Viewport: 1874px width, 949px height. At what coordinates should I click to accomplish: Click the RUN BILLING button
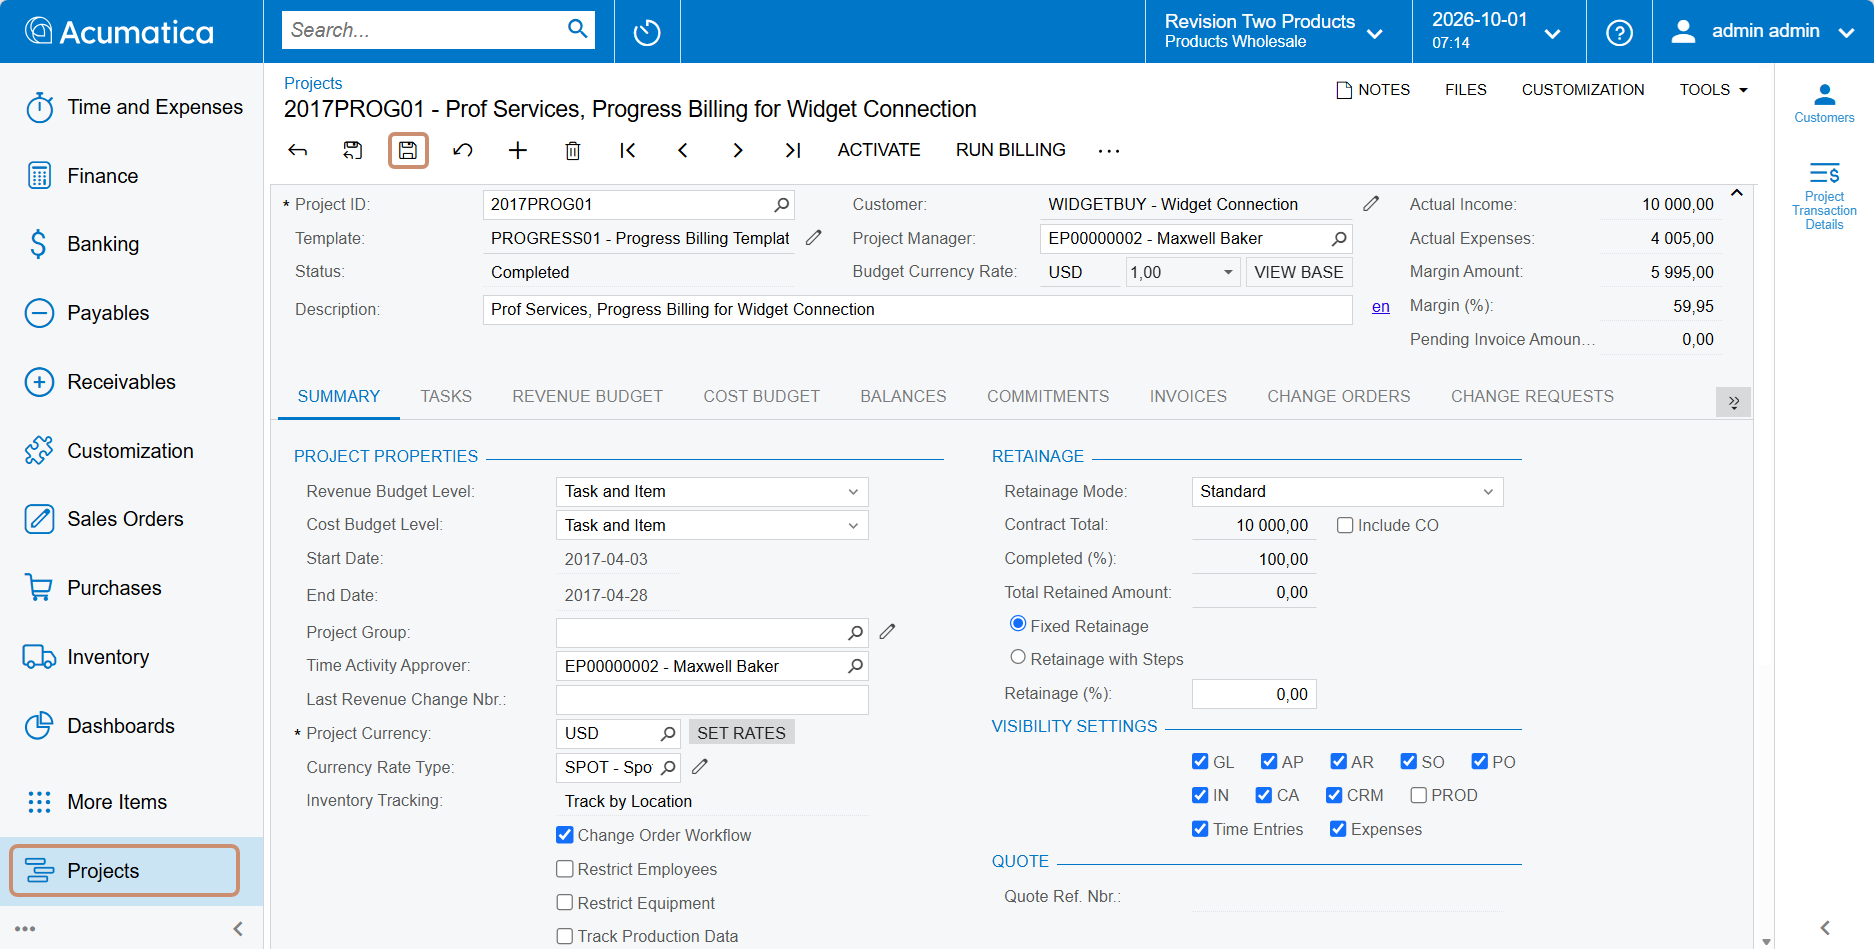coord(1011,150)
